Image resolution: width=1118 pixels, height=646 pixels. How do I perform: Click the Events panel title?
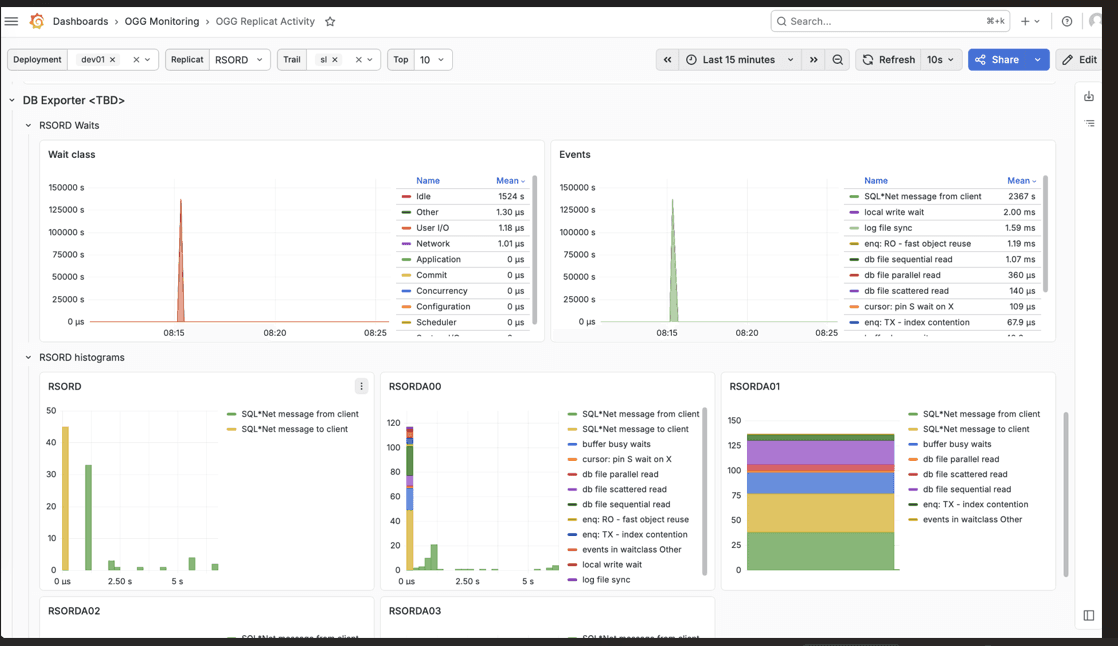click(x=575, y=154)
